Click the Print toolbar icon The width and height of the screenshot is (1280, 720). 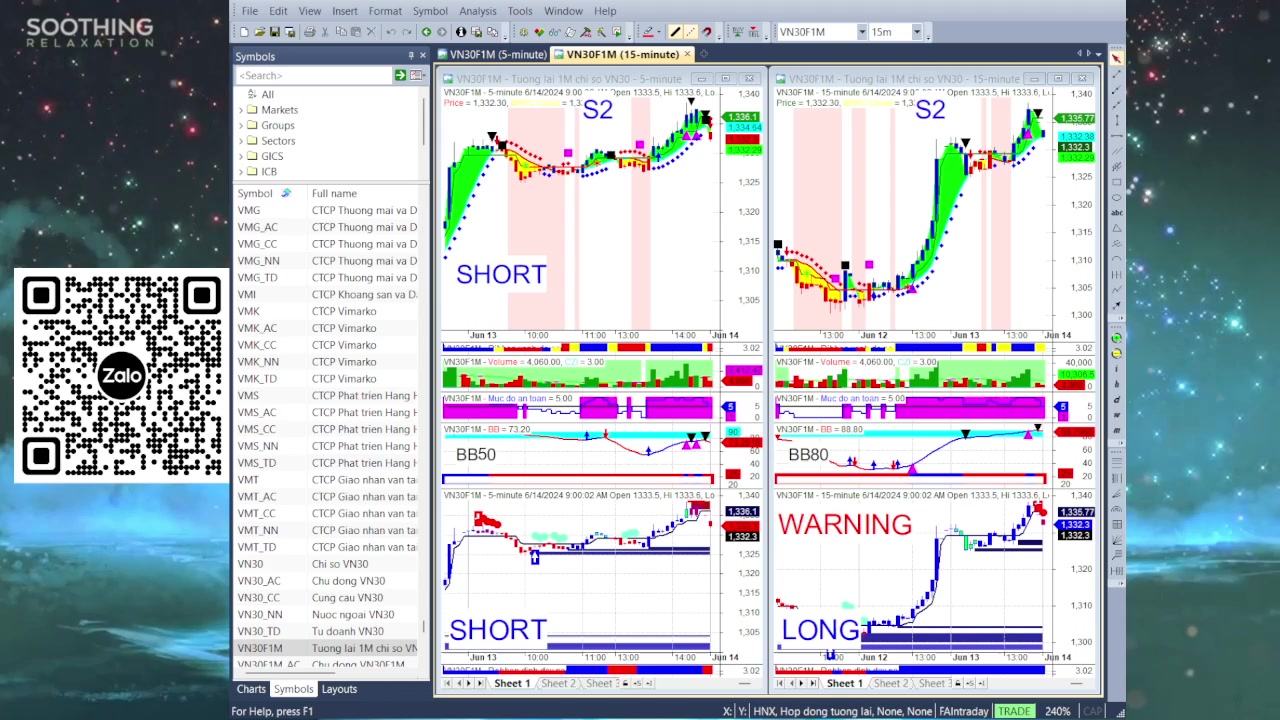click(310, 32)
